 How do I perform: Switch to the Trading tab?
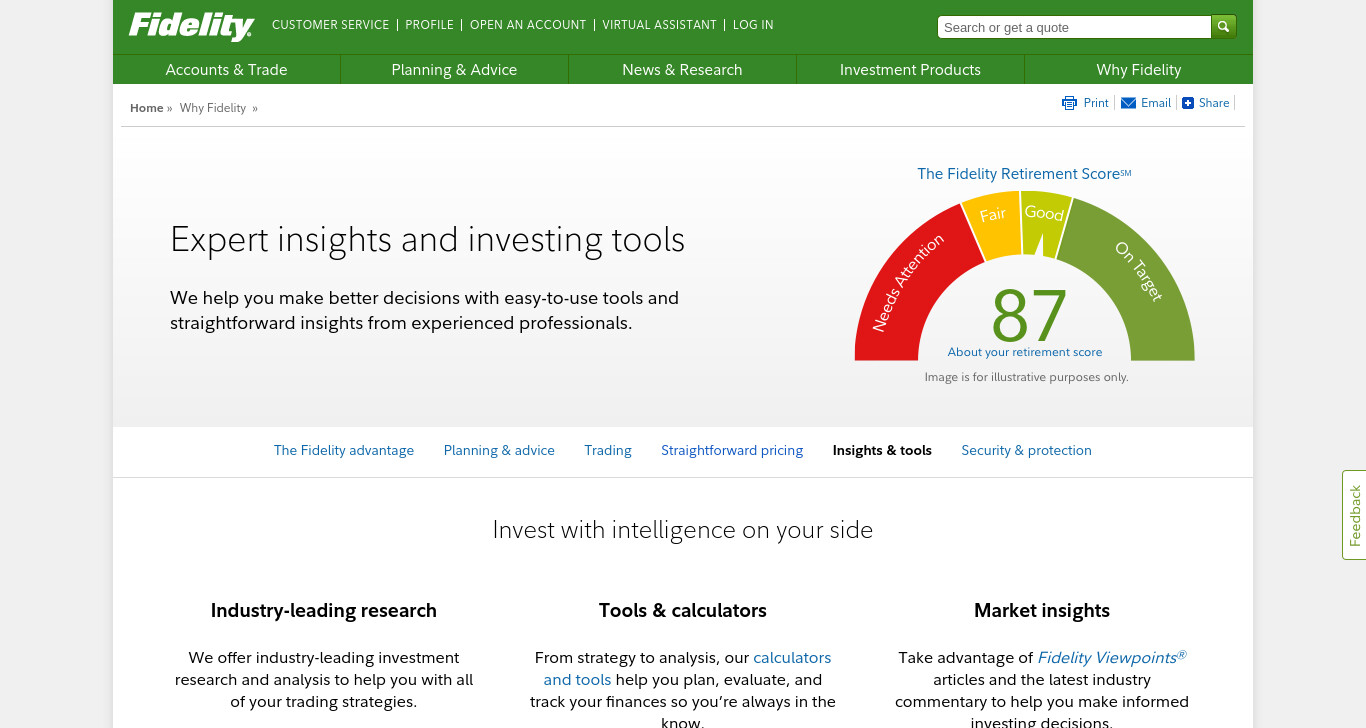pos(608,451)
